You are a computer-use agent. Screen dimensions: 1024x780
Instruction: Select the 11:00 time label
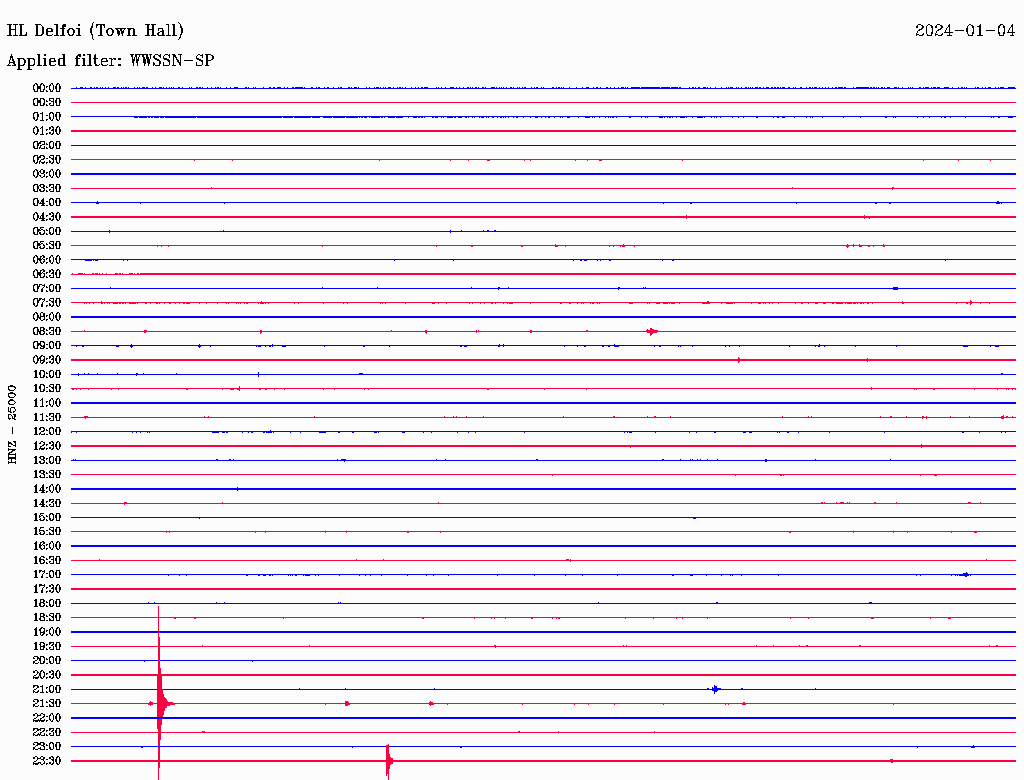[x=47, y=403]
